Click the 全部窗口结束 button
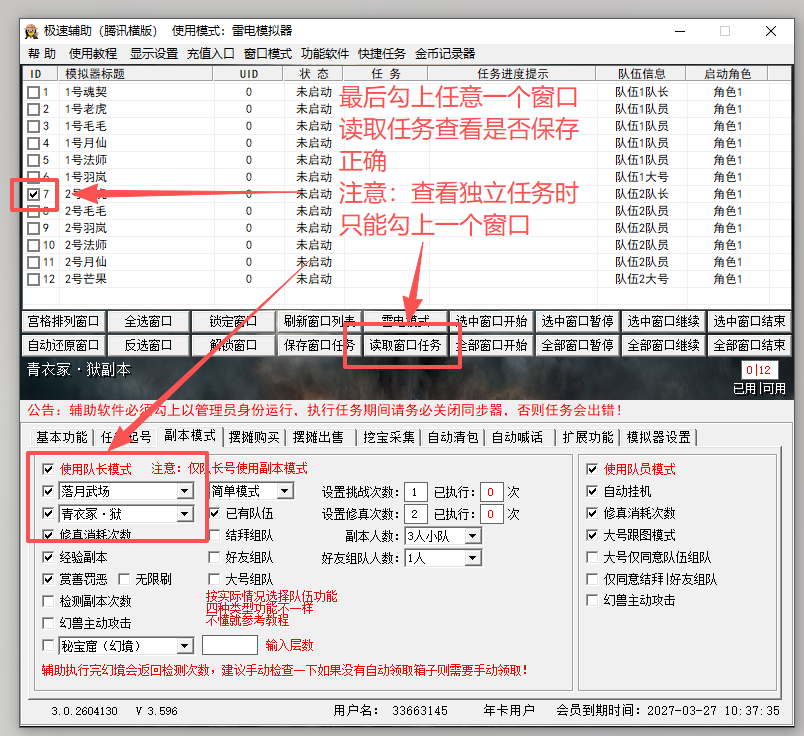 (x=749, y=345)
